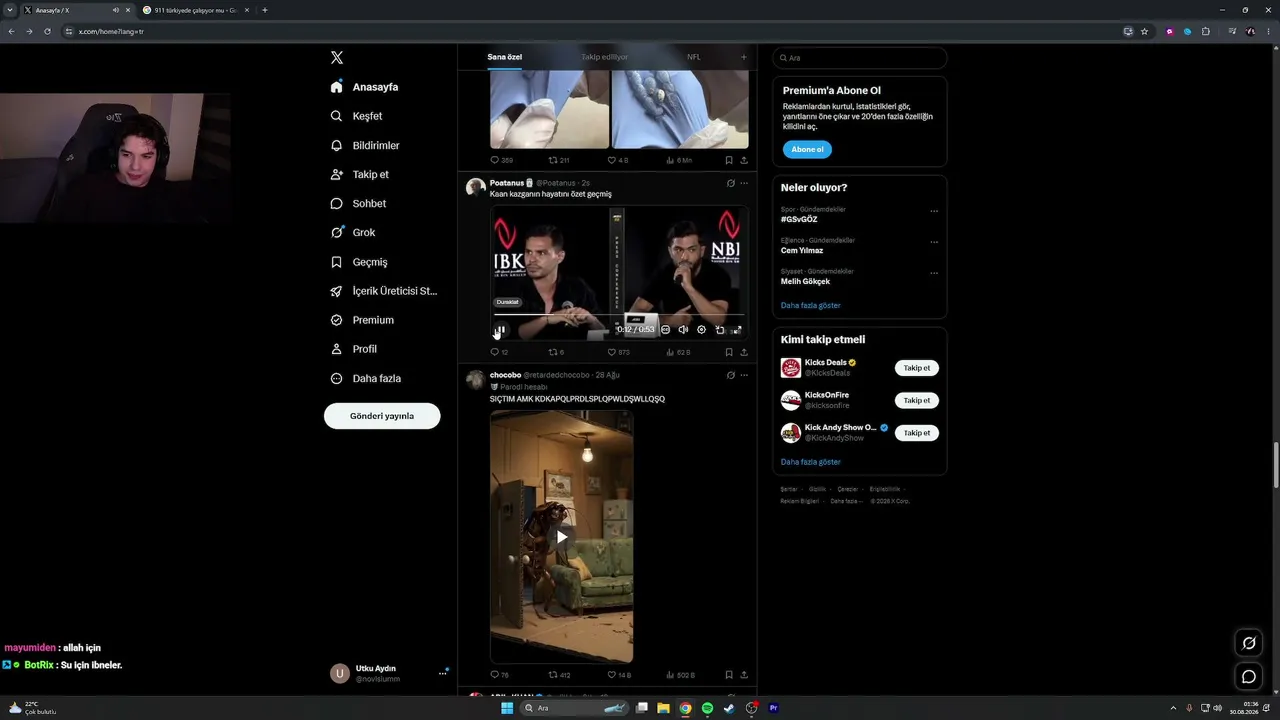The image size is (1280, 720).
Task: Share the chocobo post
Action: tap(744, 675)
